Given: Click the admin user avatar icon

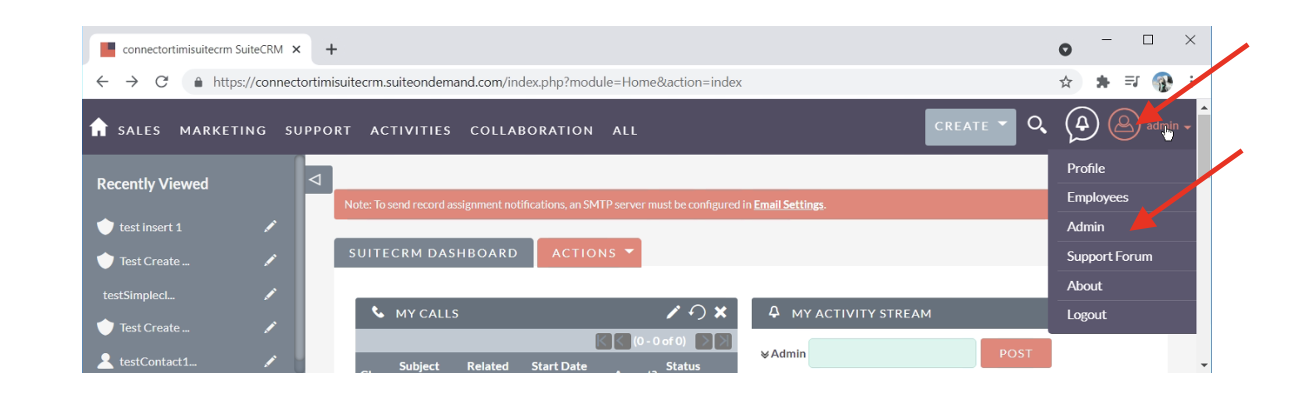Looking at the screenshot, I should pyautogui.click(x=1124, y=125).
